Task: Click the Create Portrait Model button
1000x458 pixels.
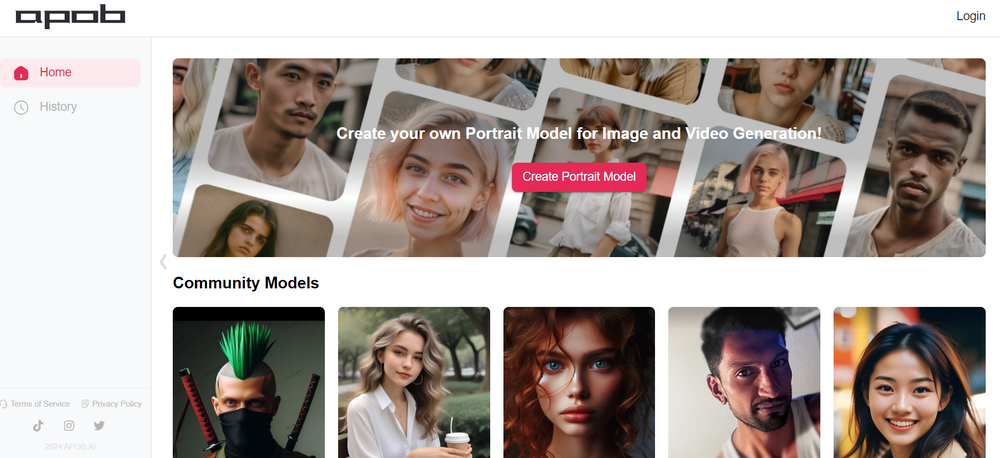Action: click(x=579, y=177)
